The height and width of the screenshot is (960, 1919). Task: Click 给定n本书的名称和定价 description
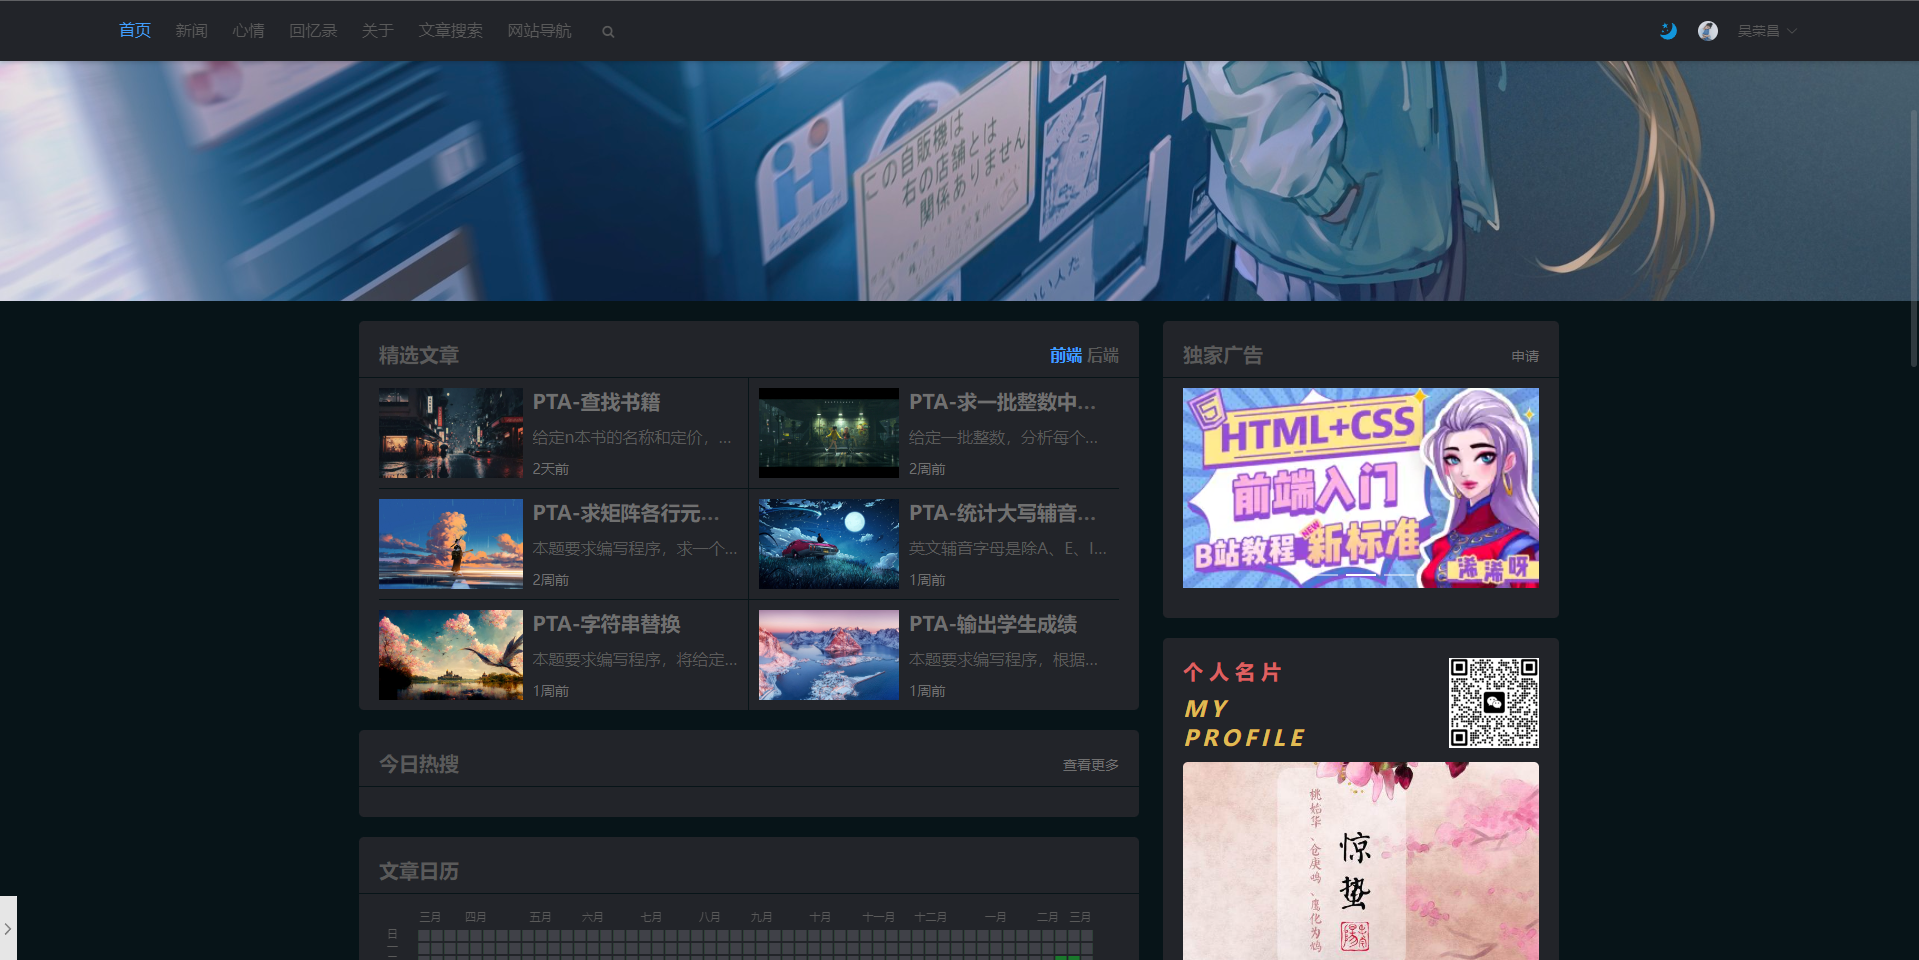coord(632,437)
